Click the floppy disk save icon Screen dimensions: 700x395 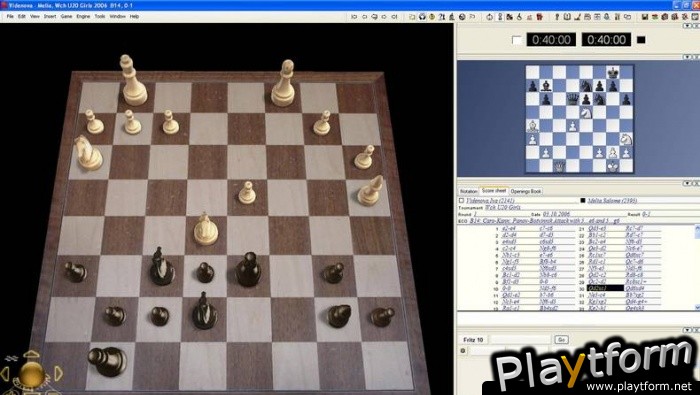[644, 17]
